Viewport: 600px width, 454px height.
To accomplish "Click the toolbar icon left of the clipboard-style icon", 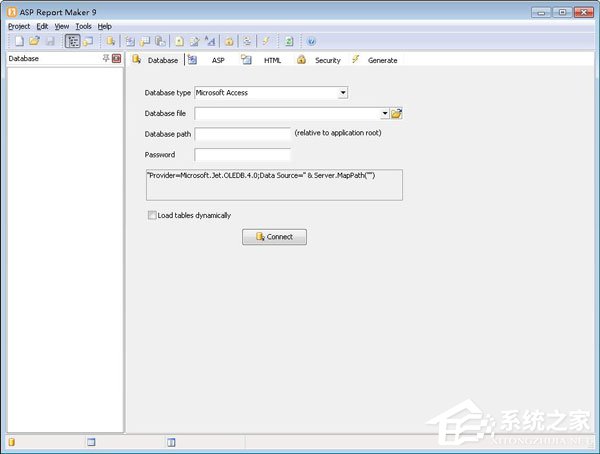I will point(145,41).
